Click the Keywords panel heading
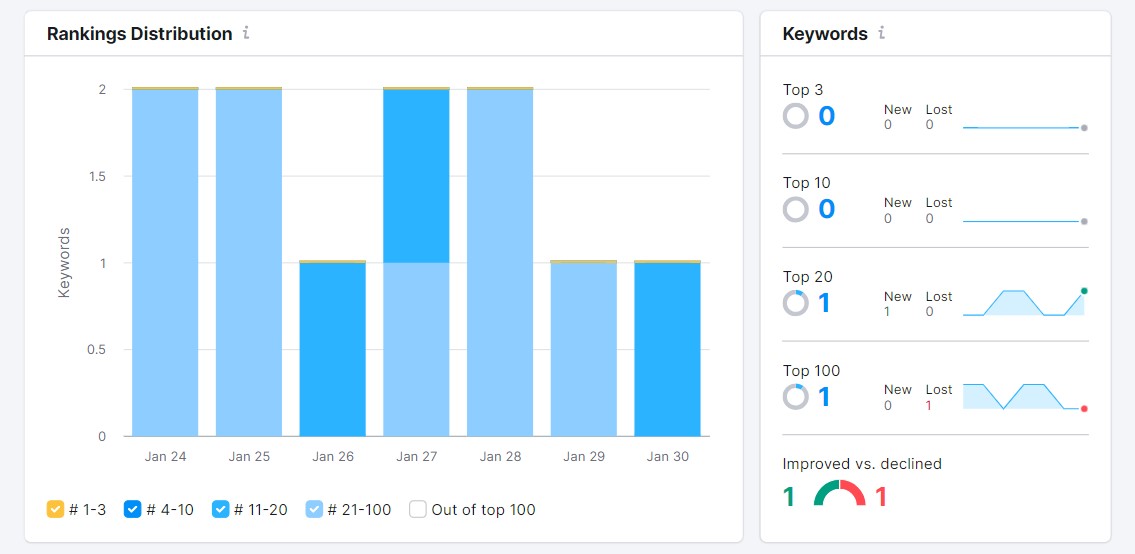Screen dimensions: 1135x554 tap(825, 33)
